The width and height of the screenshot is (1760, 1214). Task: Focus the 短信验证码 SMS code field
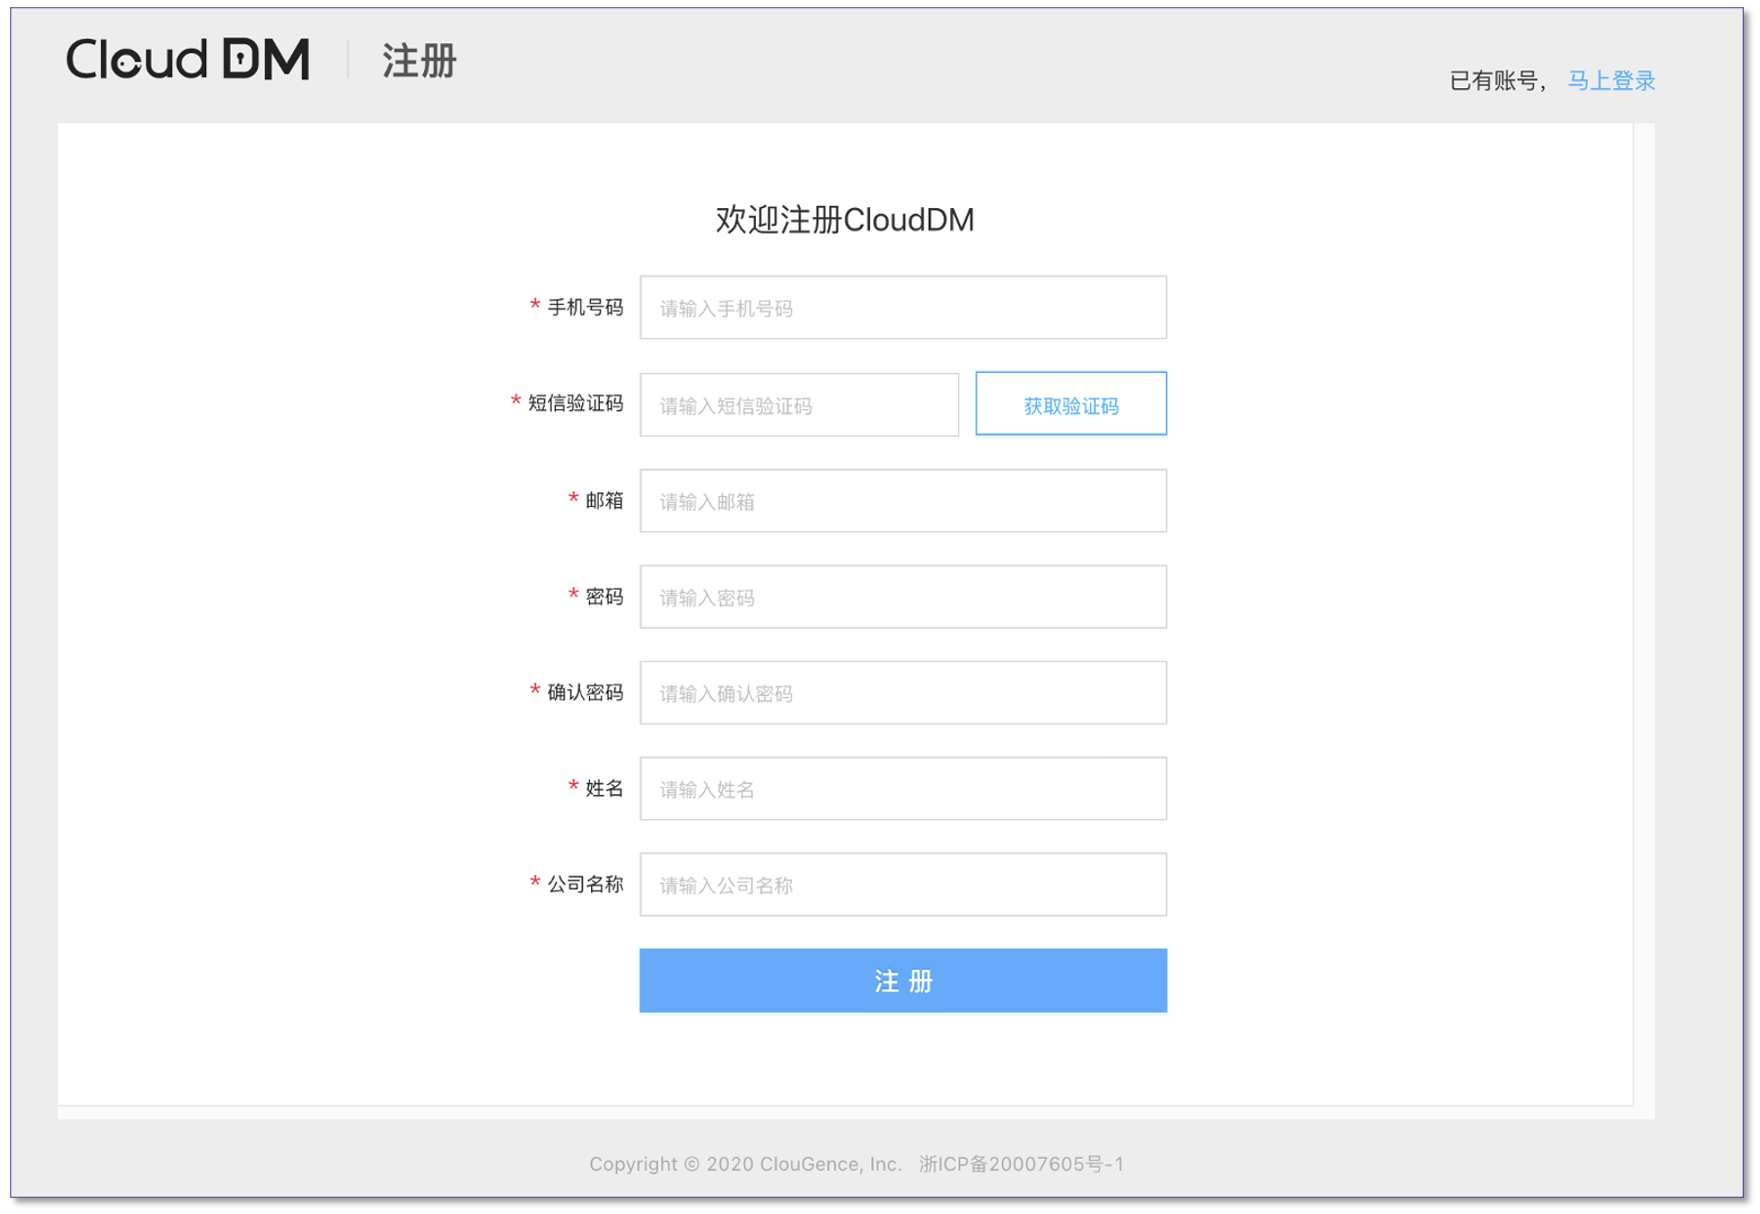click(799, 405)
